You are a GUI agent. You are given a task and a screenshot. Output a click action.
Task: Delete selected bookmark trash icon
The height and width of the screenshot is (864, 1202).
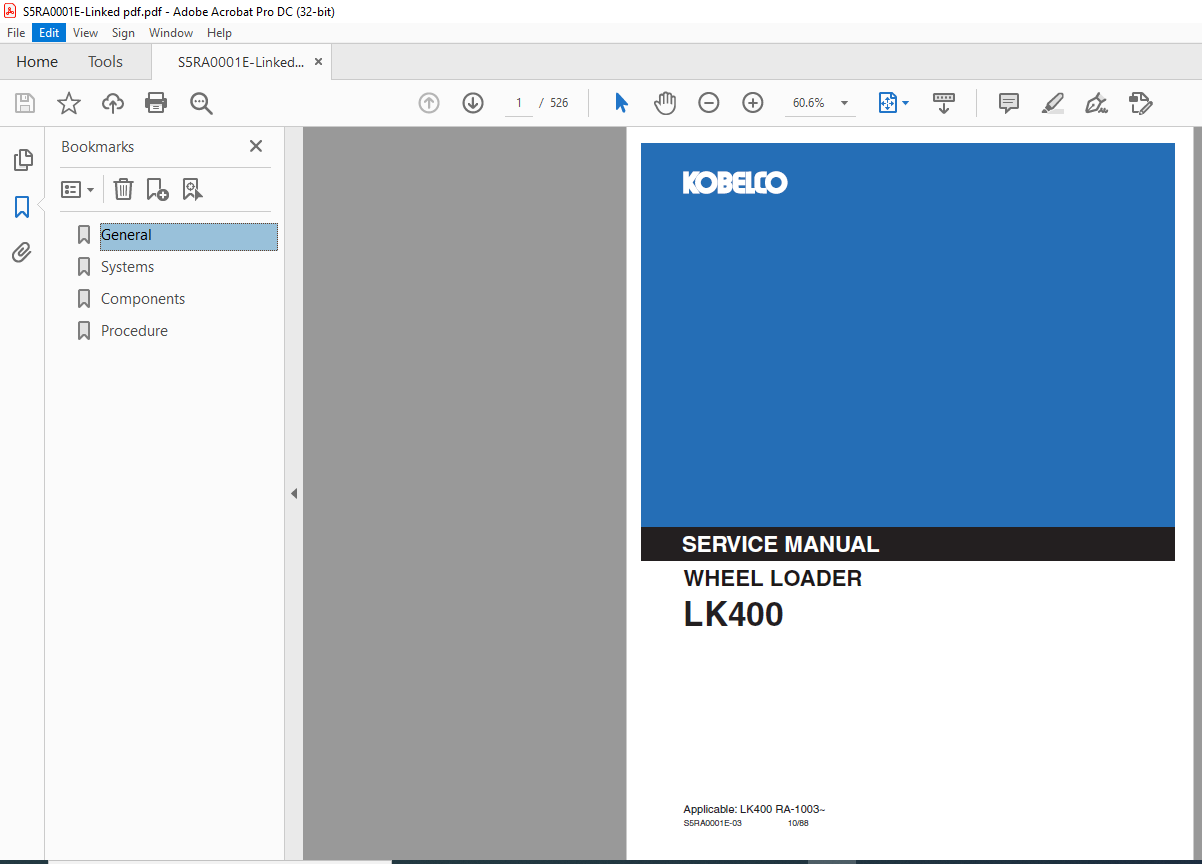click(123, 189)
